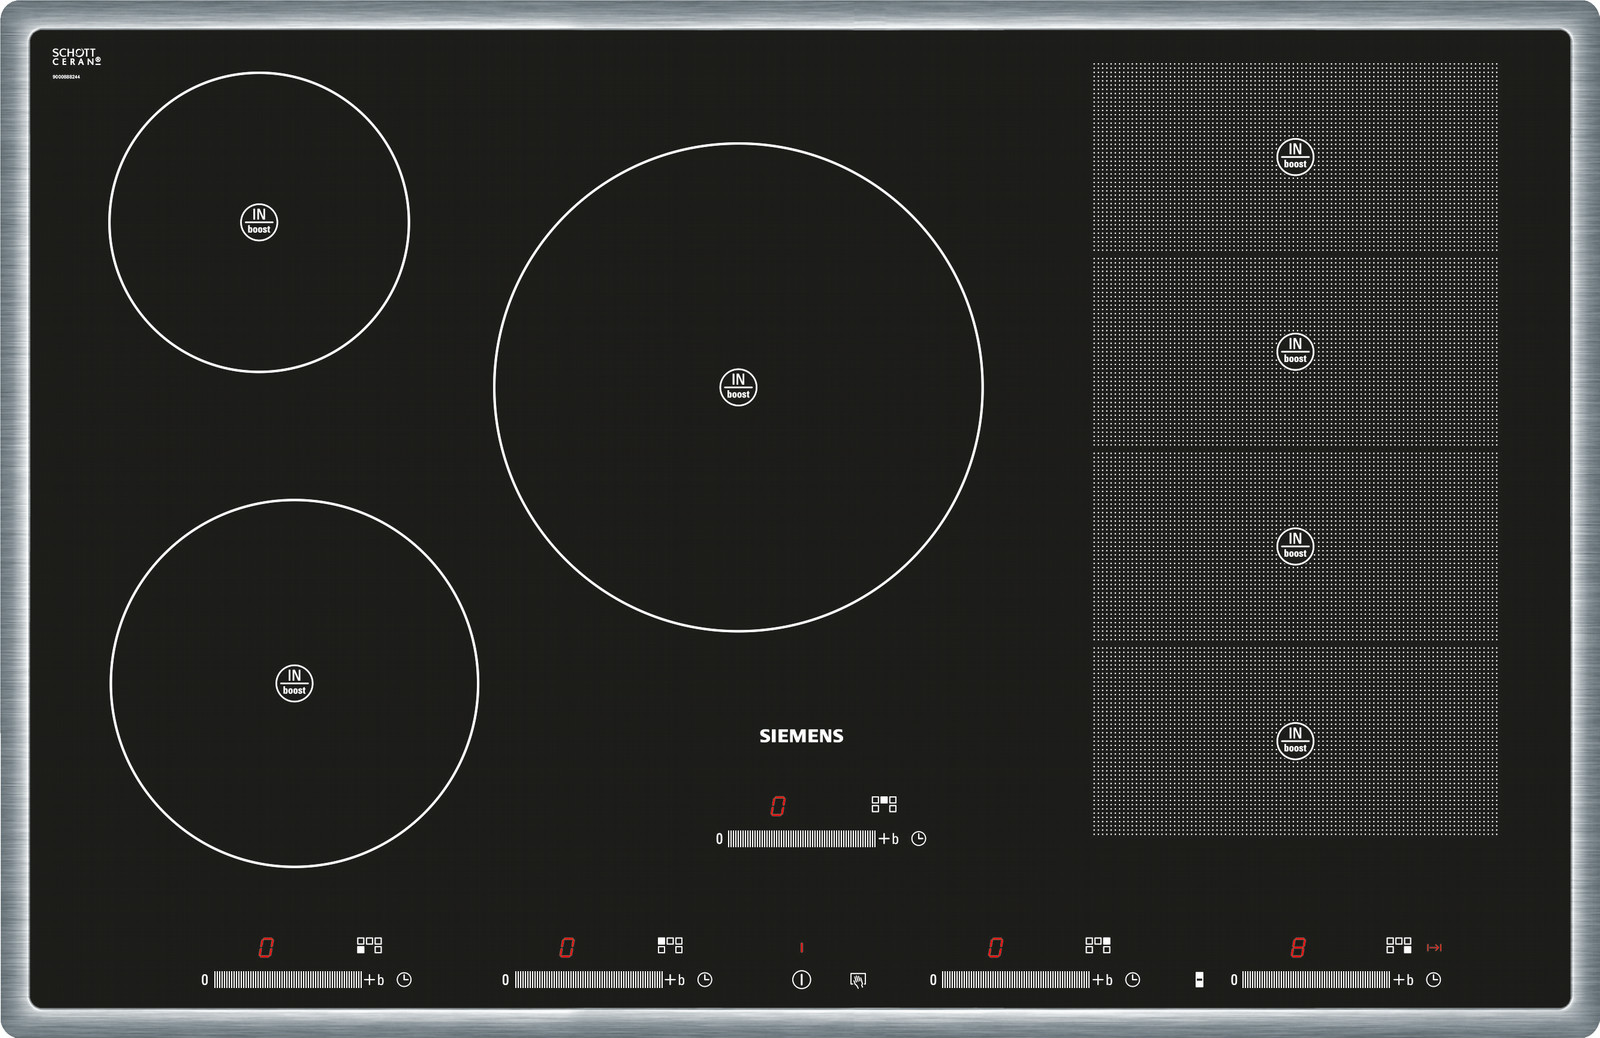Tap the IN boost symbol in the top-left small zone
The height and width of the screenshot is (1038, 1600).
pyautogui.click(x=259, y=222)
